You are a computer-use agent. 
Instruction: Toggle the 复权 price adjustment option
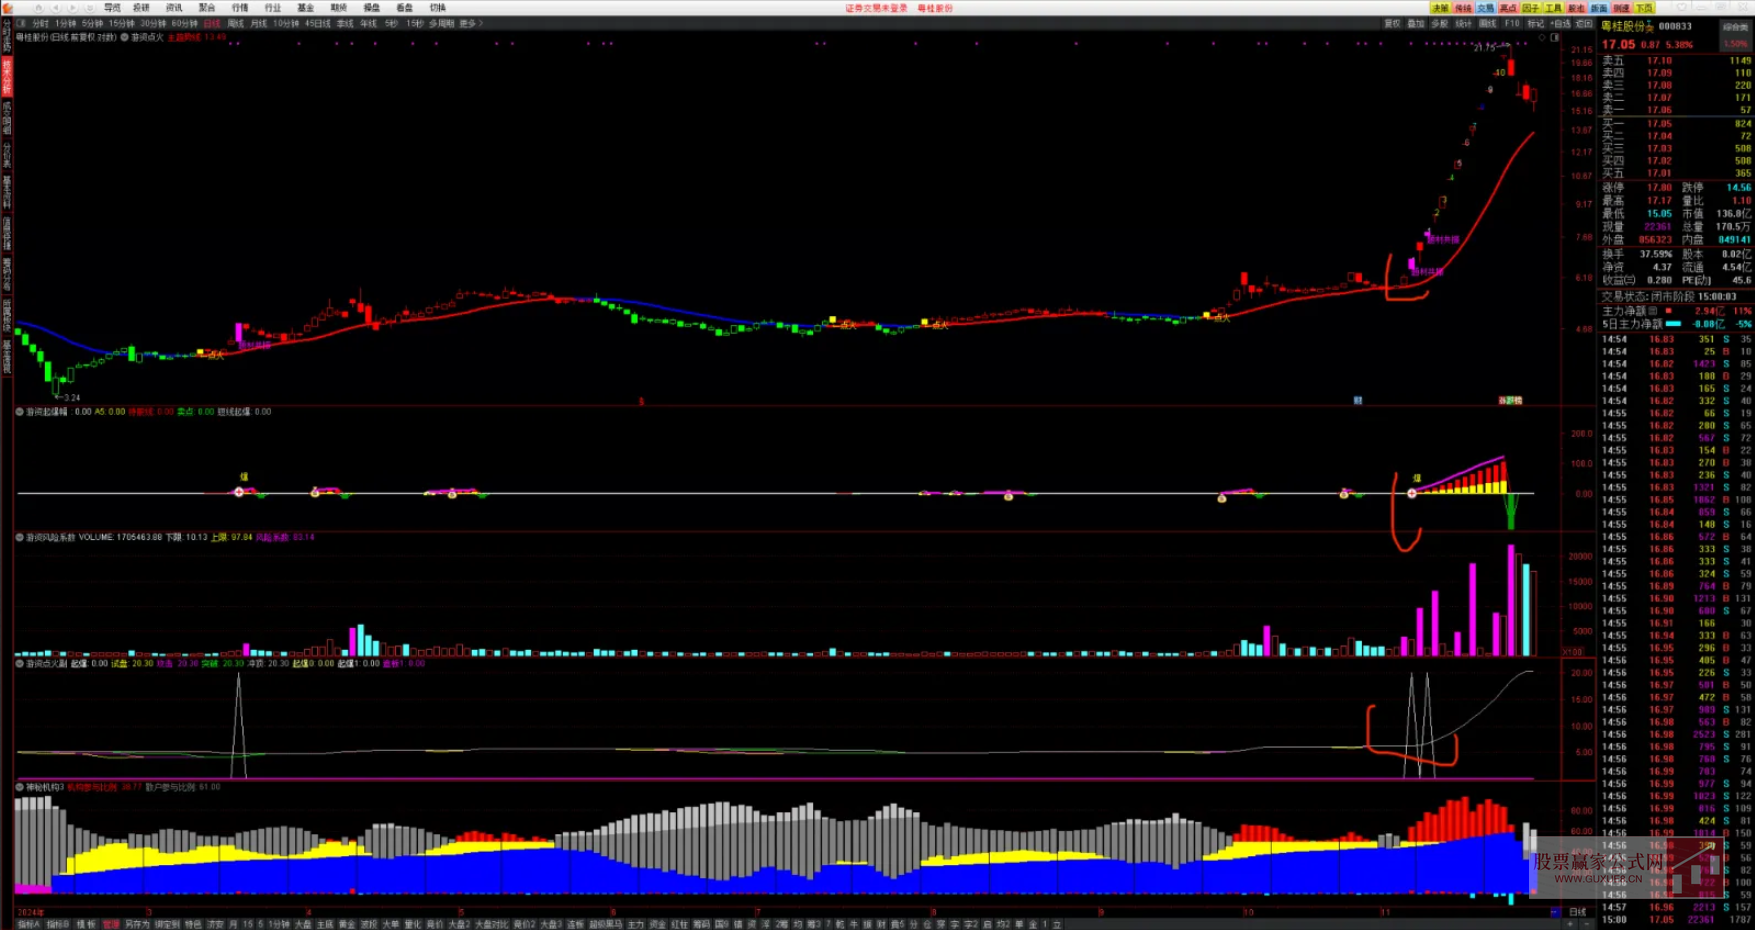pos(1392,23)
